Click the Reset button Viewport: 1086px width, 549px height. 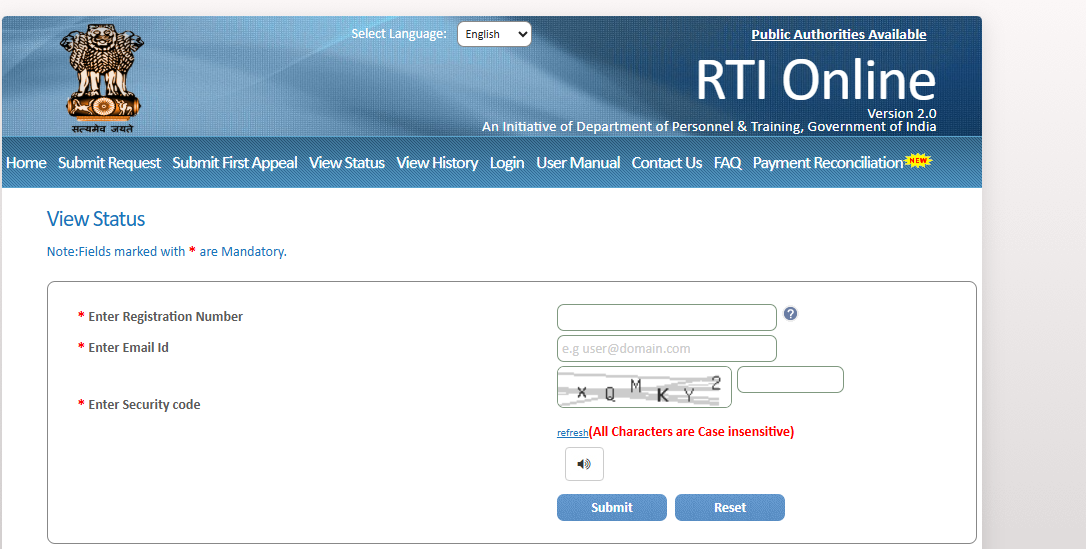(x=730, y=507)
